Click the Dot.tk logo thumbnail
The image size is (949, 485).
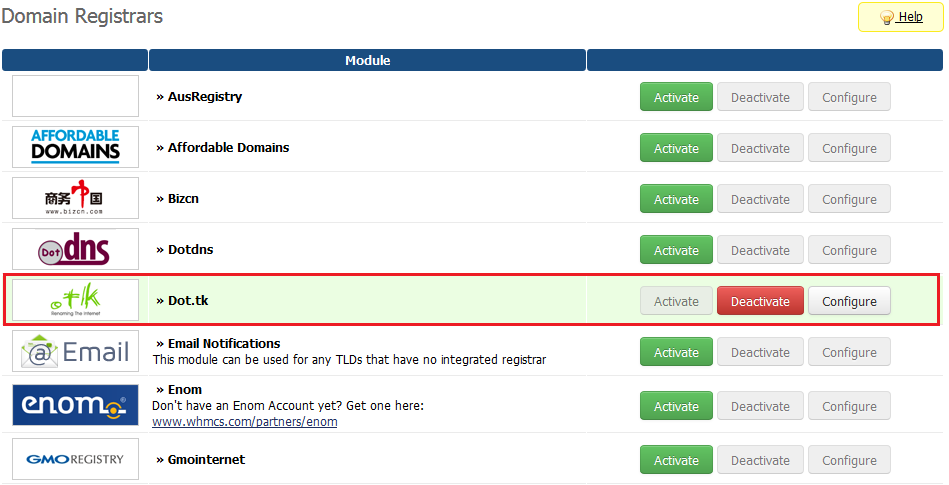pos(76,300)
